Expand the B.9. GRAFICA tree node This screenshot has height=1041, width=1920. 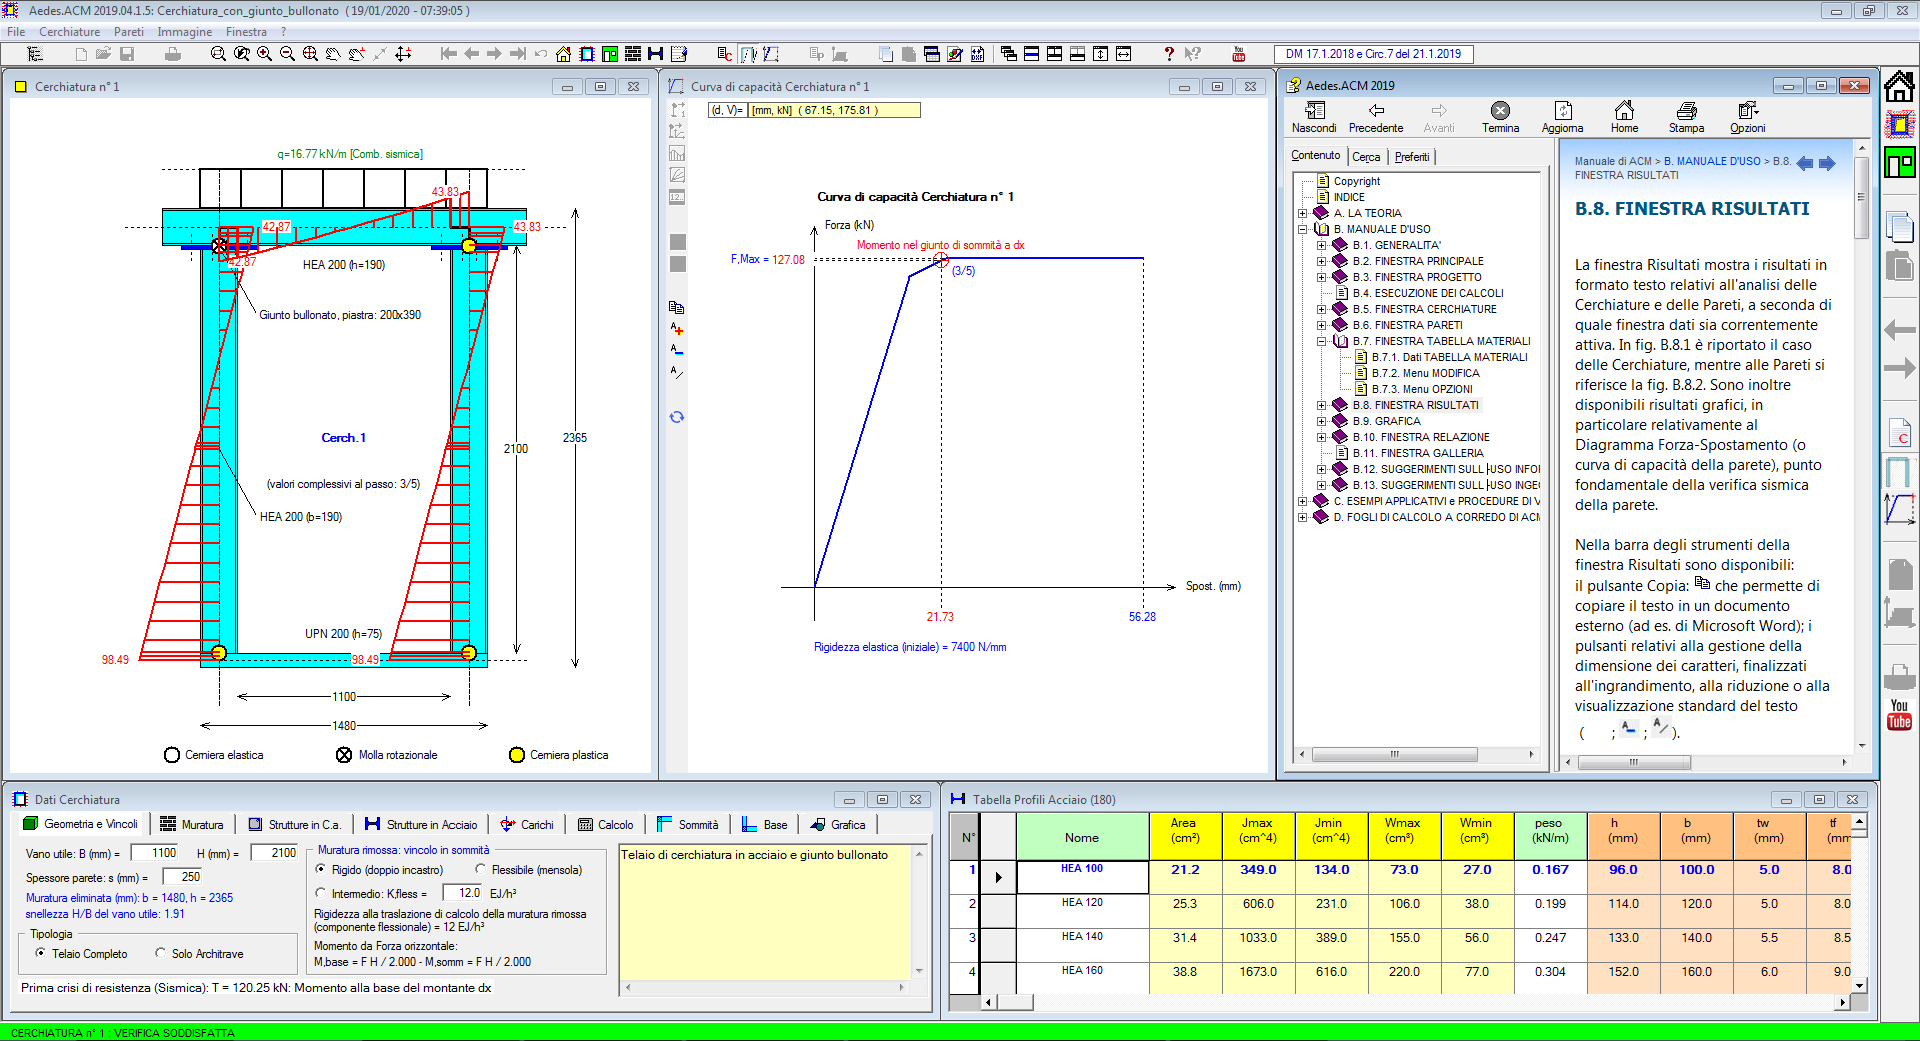(1322, 421)
